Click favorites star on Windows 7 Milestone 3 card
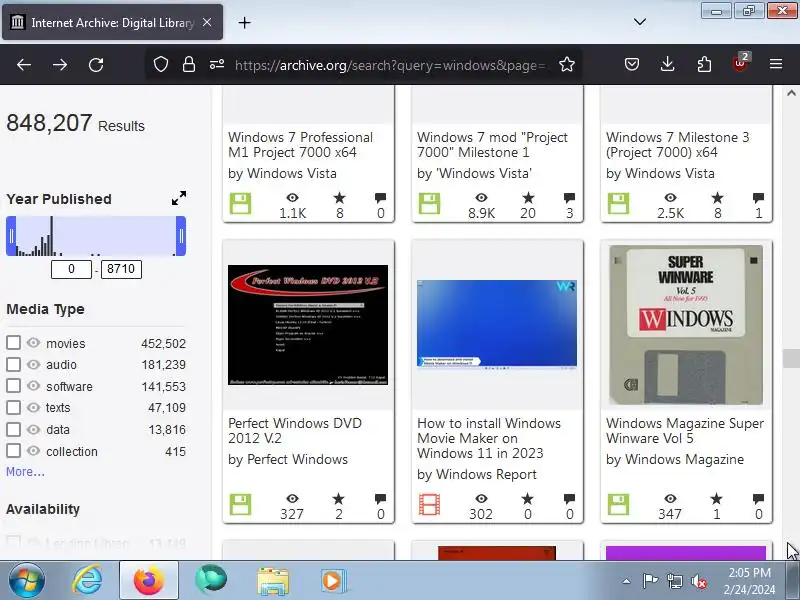 tap(717, 197)
